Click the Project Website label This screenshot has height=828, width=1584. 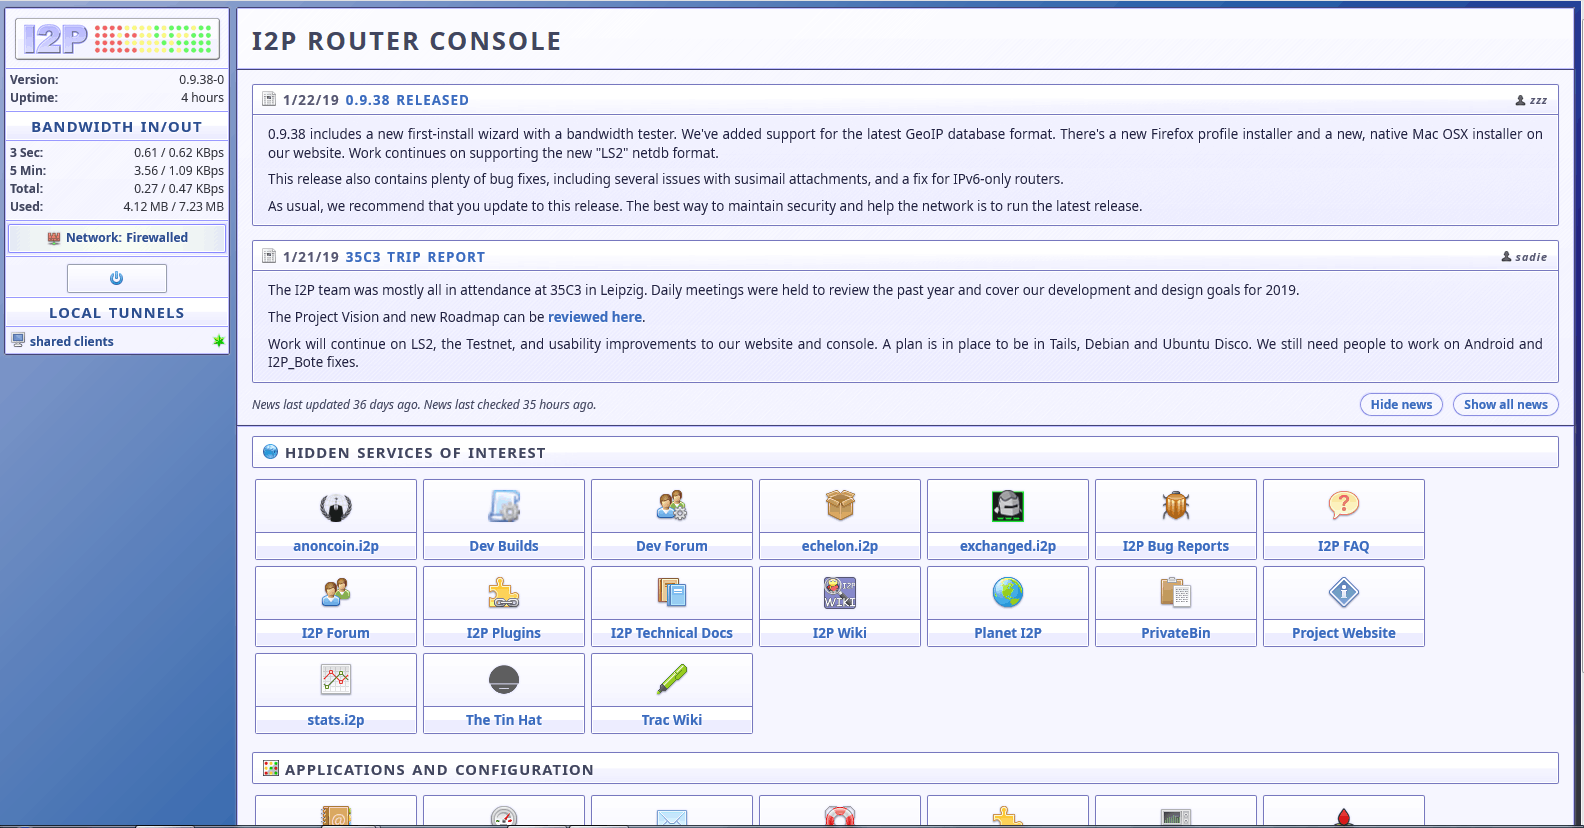tap(1344, 633)
